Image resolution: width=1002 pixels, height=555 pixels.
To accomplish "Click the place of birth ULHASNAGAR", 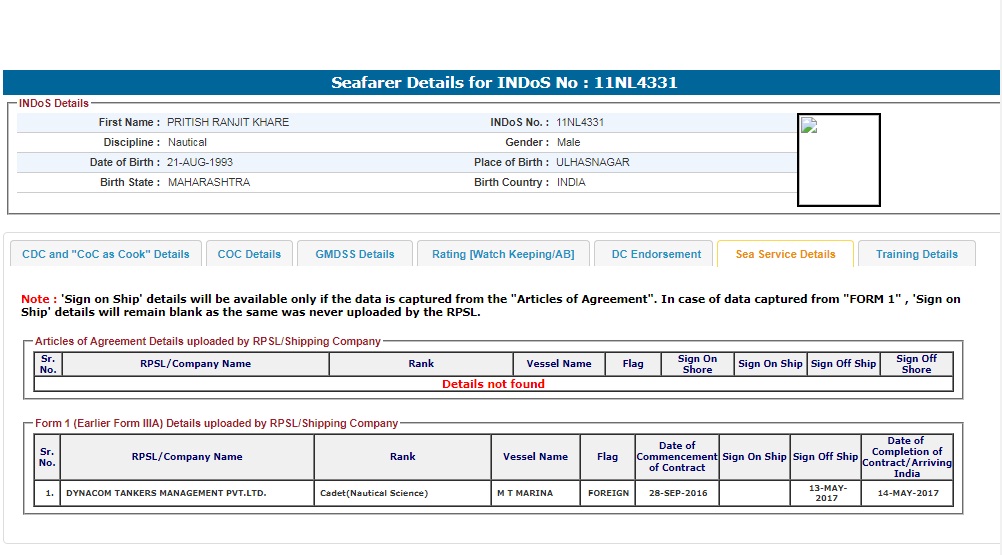I will (593, 162).
